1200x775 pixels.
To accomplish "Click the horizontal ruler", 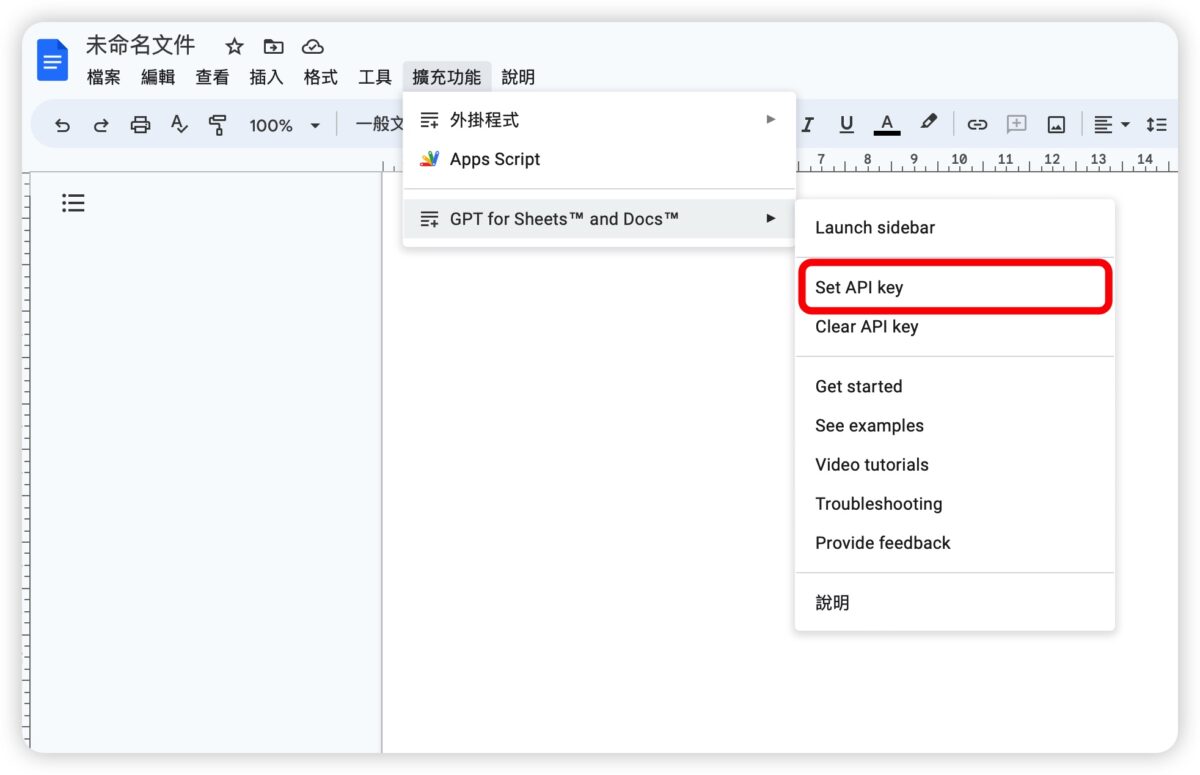I will point(987,160).
